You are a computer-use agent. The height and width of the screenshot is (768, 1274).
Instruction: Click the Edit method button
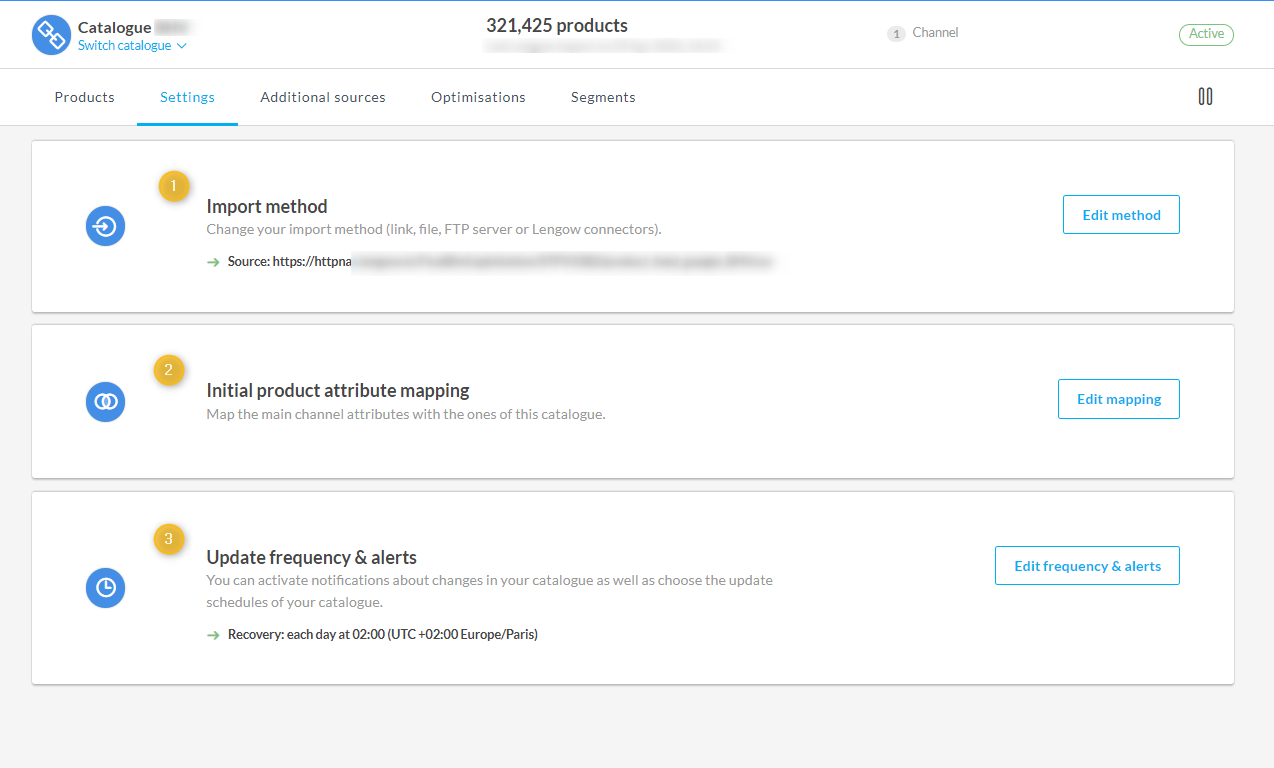(1121, 215)
